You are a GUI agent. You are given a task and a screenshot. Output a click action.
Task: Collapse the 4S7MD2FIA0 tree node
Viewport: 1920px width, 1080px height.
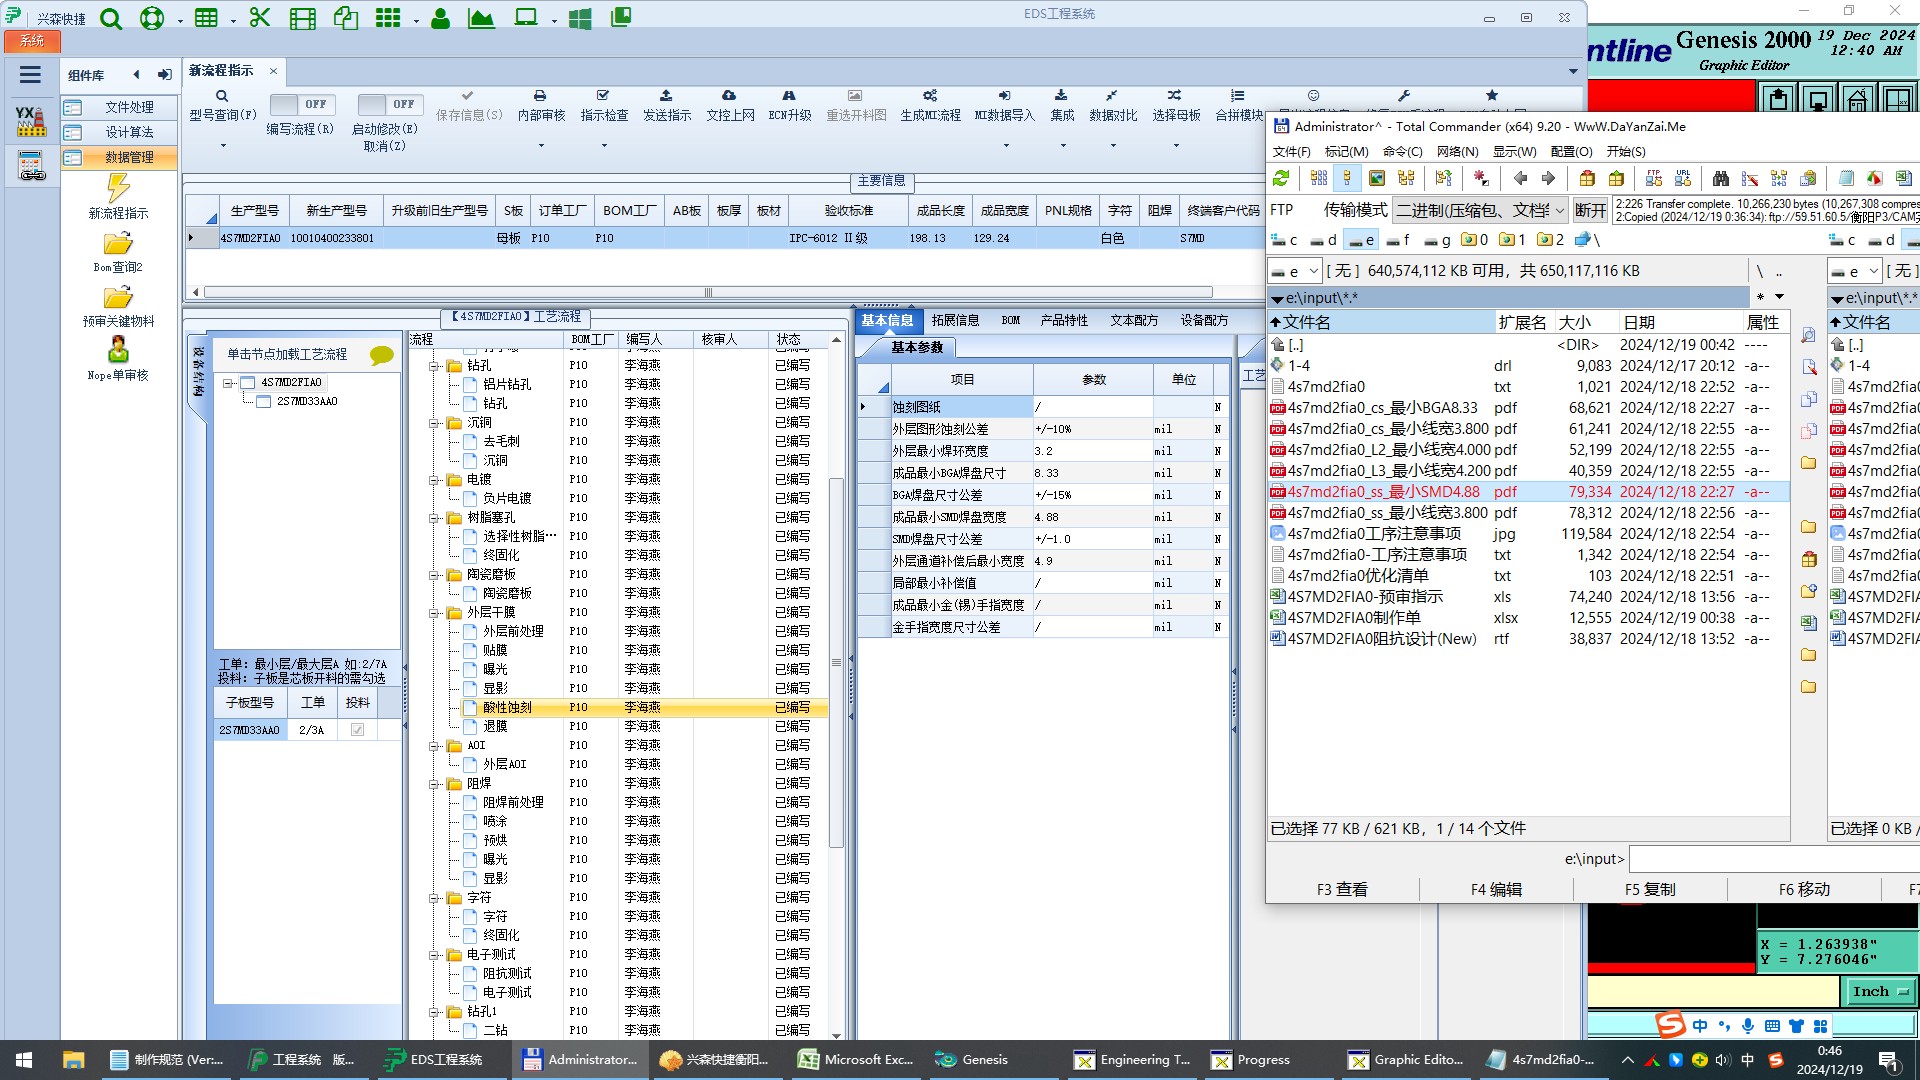point(228,383)
